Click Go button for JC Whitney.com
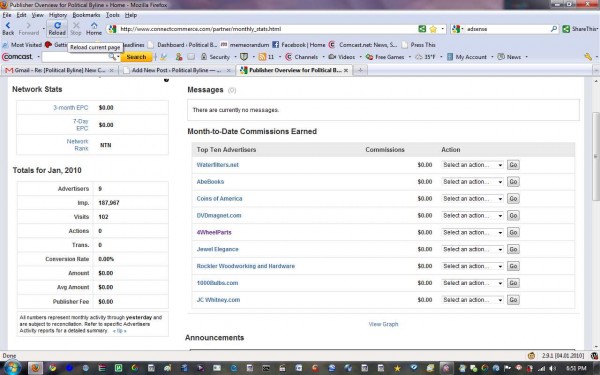600x375 pixels. 513,300
